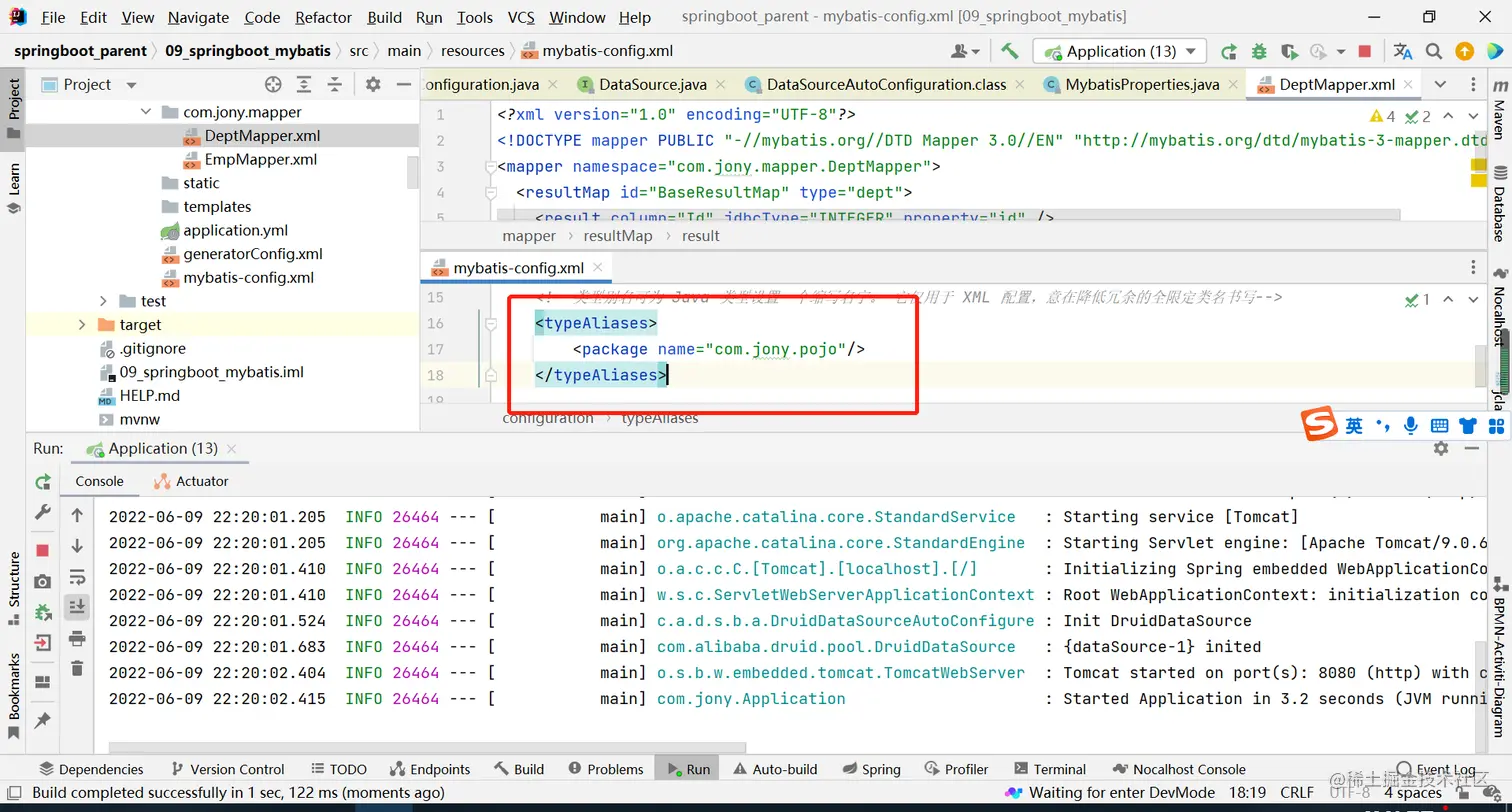This screenshot has width=1512, height=812.
Task: Go to next highlighted problem in DeptMapper.xml
Action: [x=1473, y=117]
